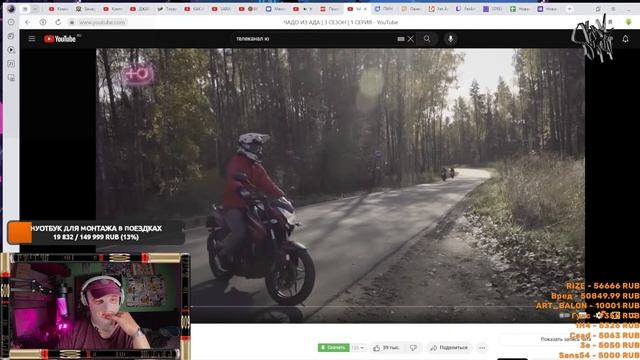The height and width of the screenshot is (360, 640).
Task: Click the green Скачать download button
Action: [x=333, y=348]
